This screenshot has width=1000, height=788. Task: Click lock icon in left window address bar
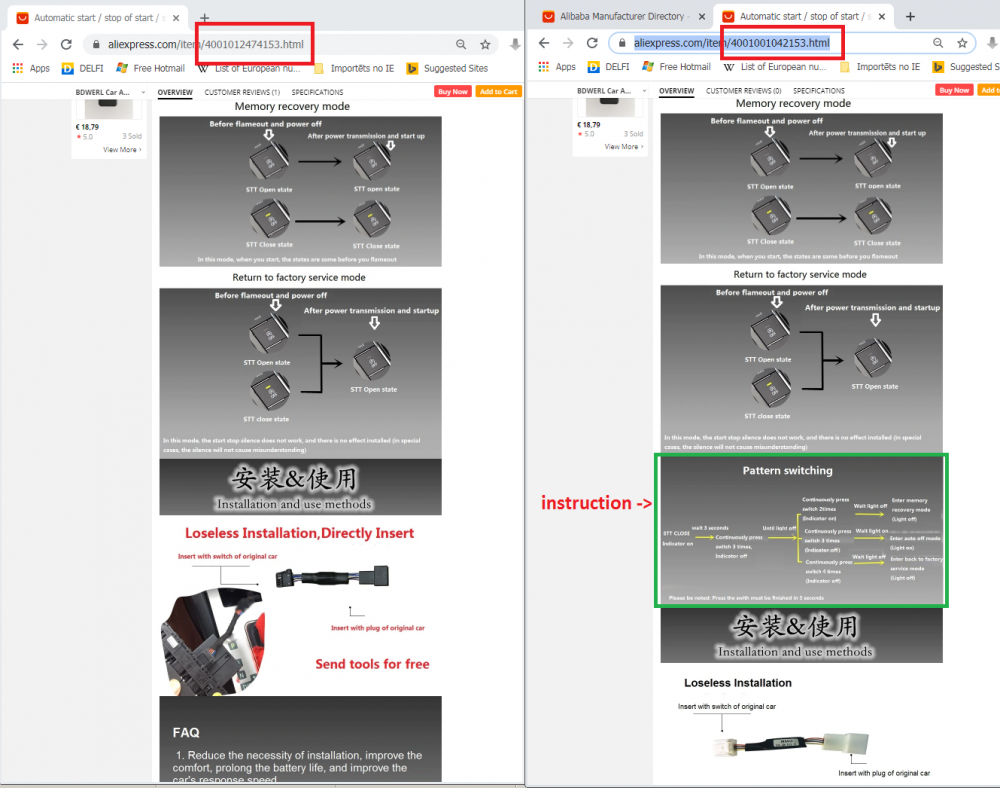pyautogui.click(x=96, y=45)
